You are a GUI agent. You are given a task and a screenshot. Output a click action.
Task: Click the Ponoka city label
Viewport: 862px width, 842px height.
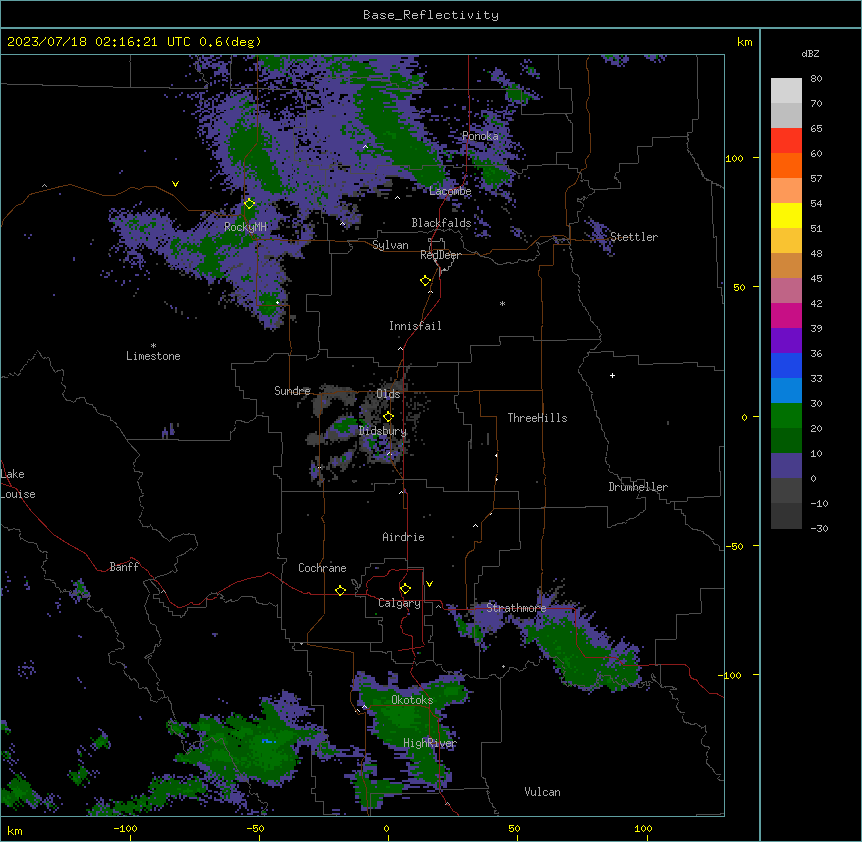point(480,136)
